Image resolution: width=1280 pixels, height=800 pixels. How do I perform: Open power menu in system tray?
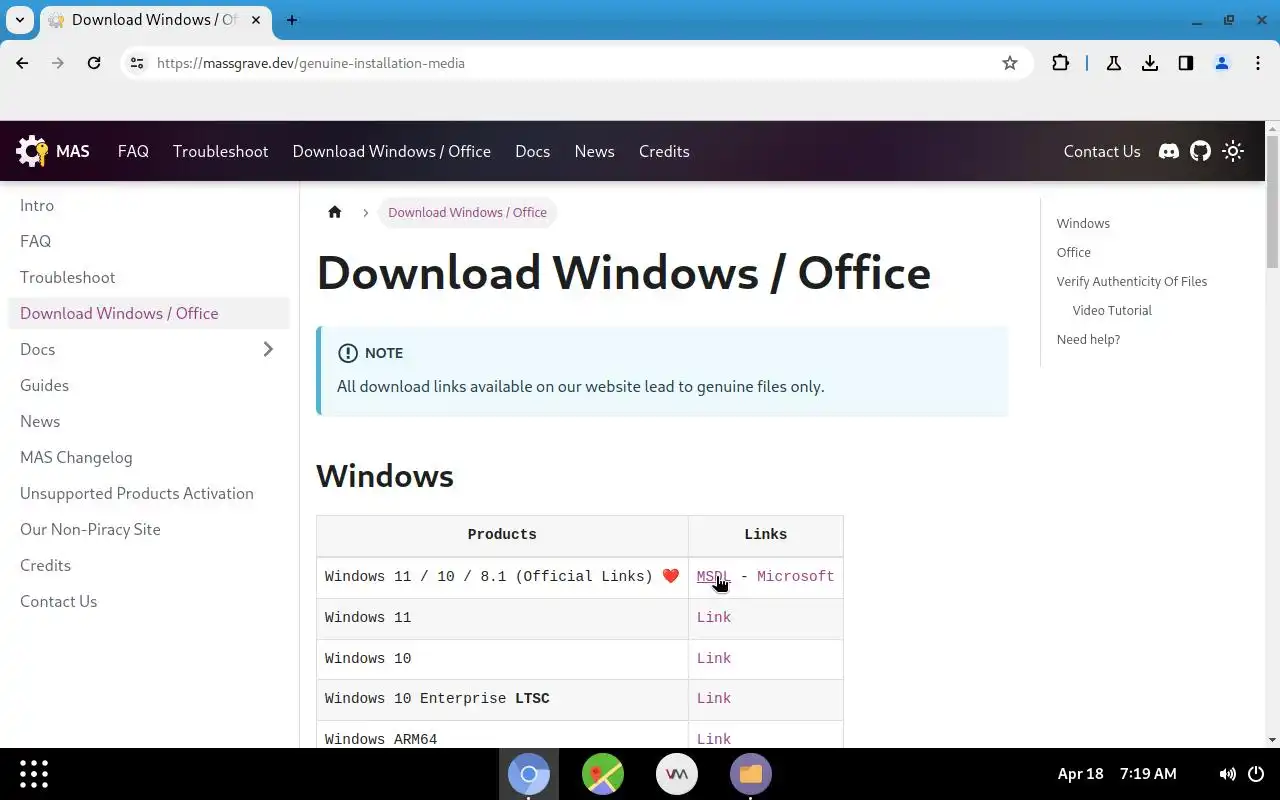(x=1257, y=773)
